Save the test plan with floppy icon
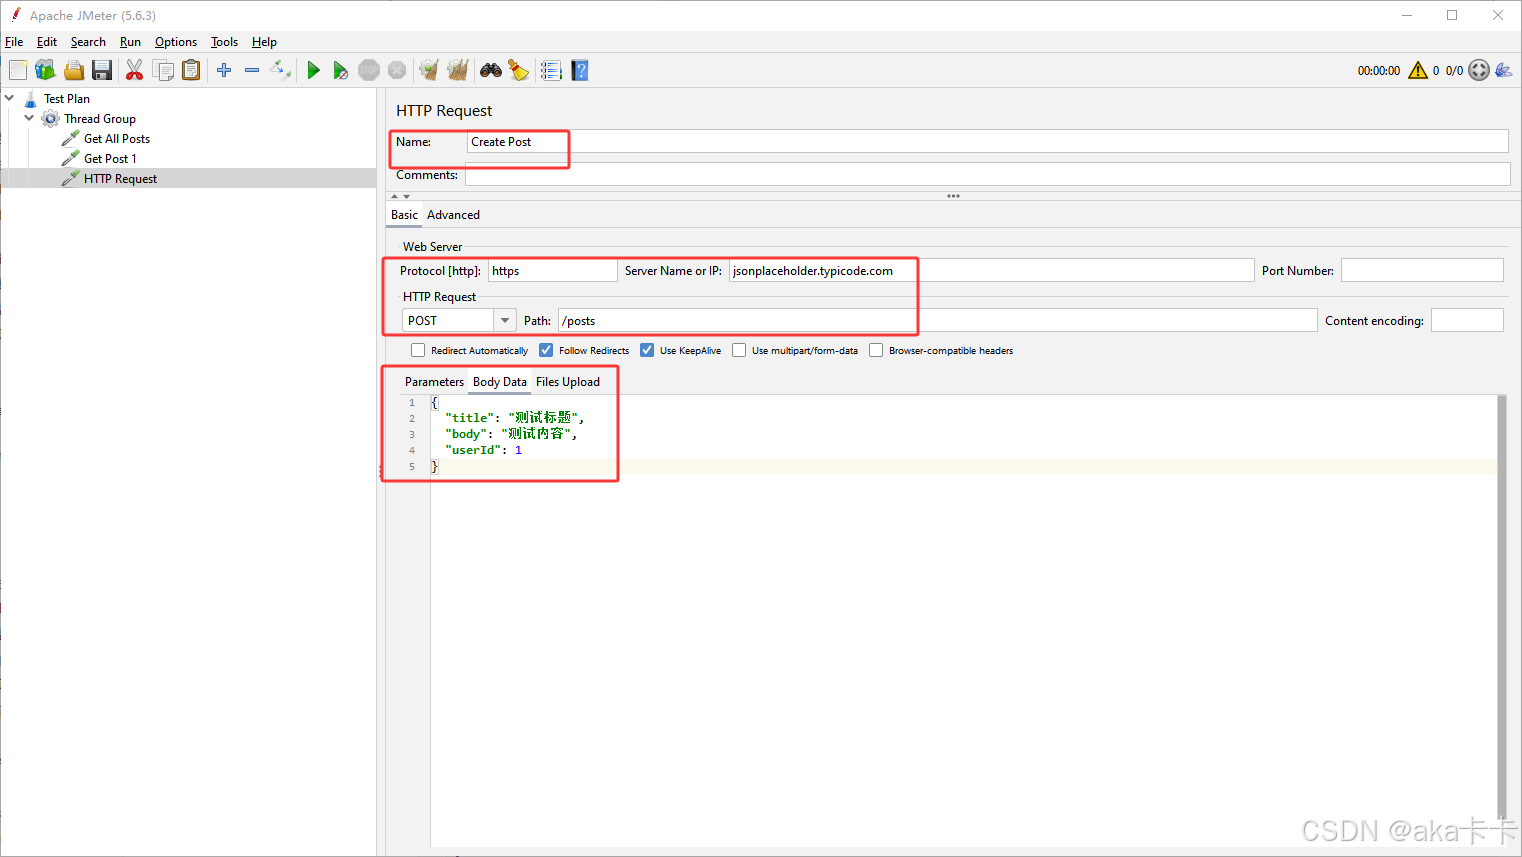Image resolution: width=1522 pixels, height=857 pixels. point(102,70)
